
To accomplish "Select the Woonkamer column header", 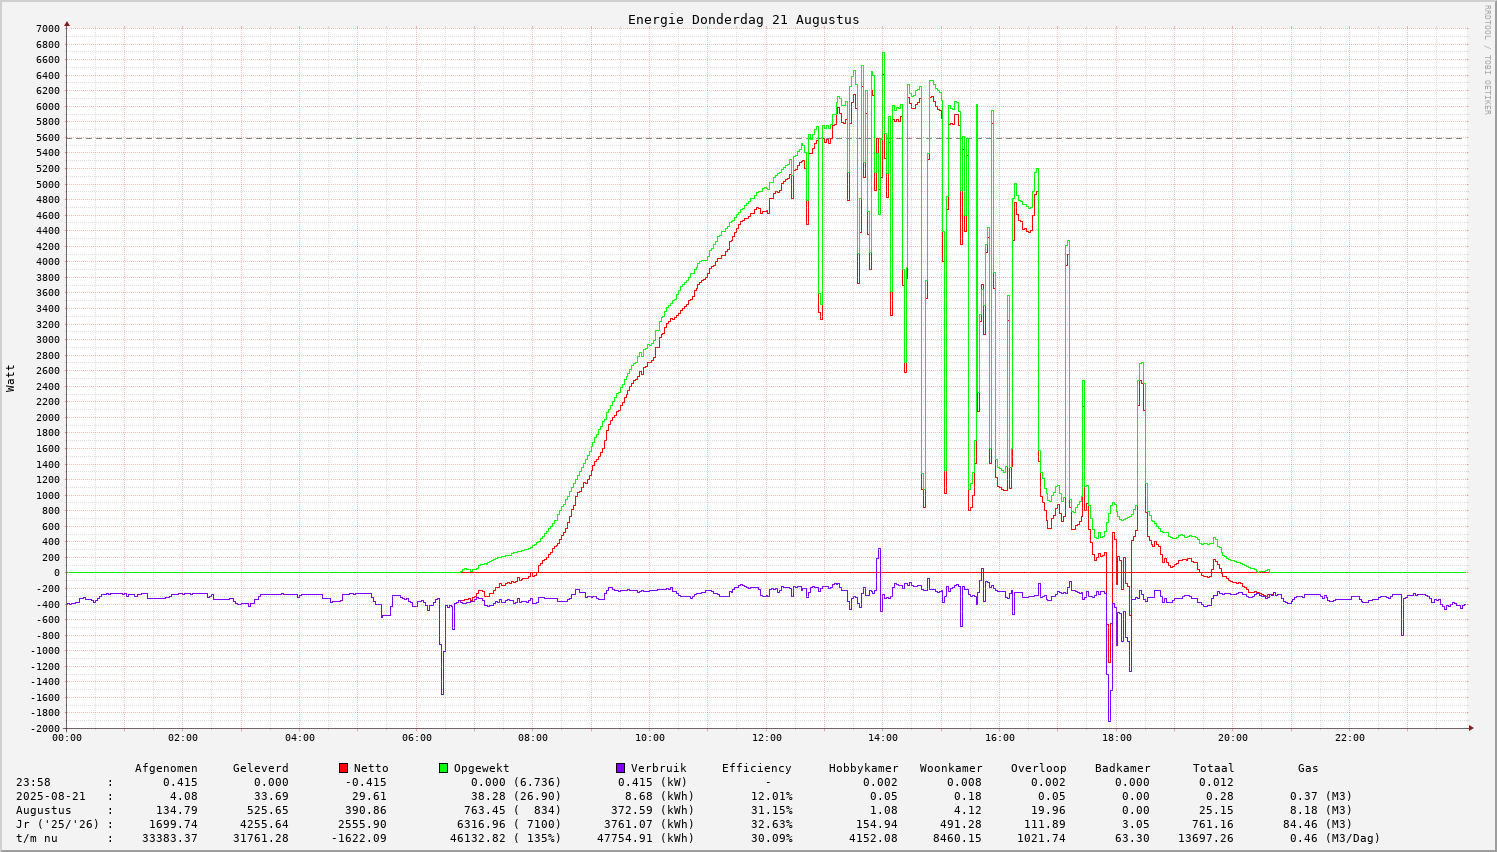I will [x=951, y=768].
